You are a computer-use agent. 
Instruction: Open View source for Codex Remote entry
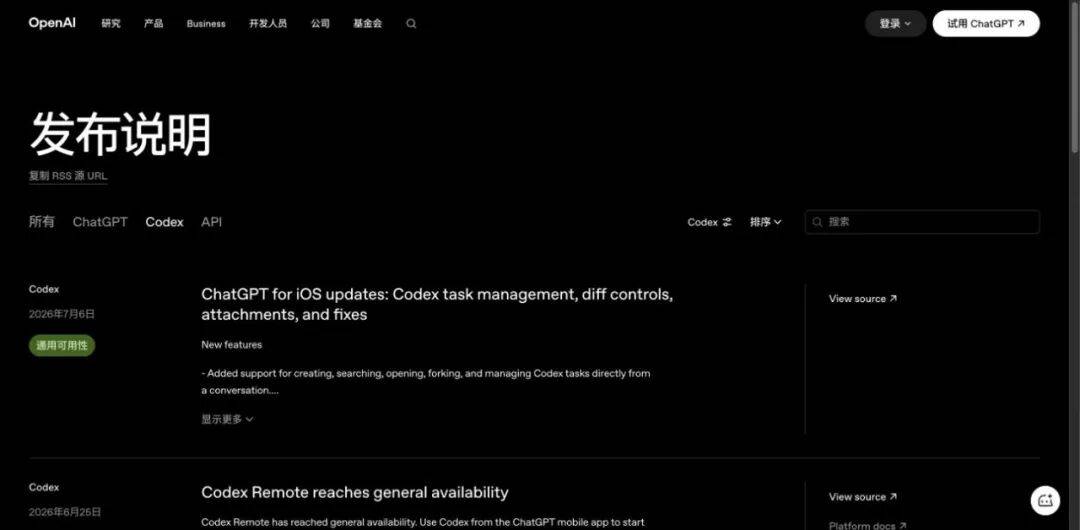863,497
